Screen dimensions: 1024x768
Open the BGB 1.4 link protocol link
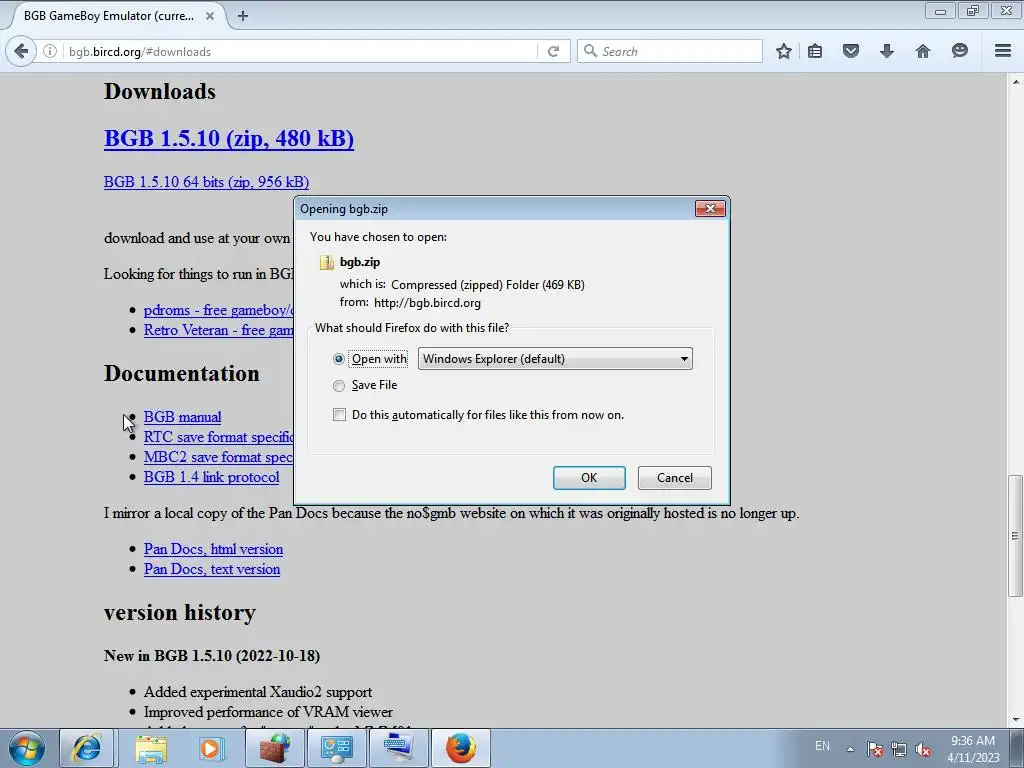pos(212,477)
